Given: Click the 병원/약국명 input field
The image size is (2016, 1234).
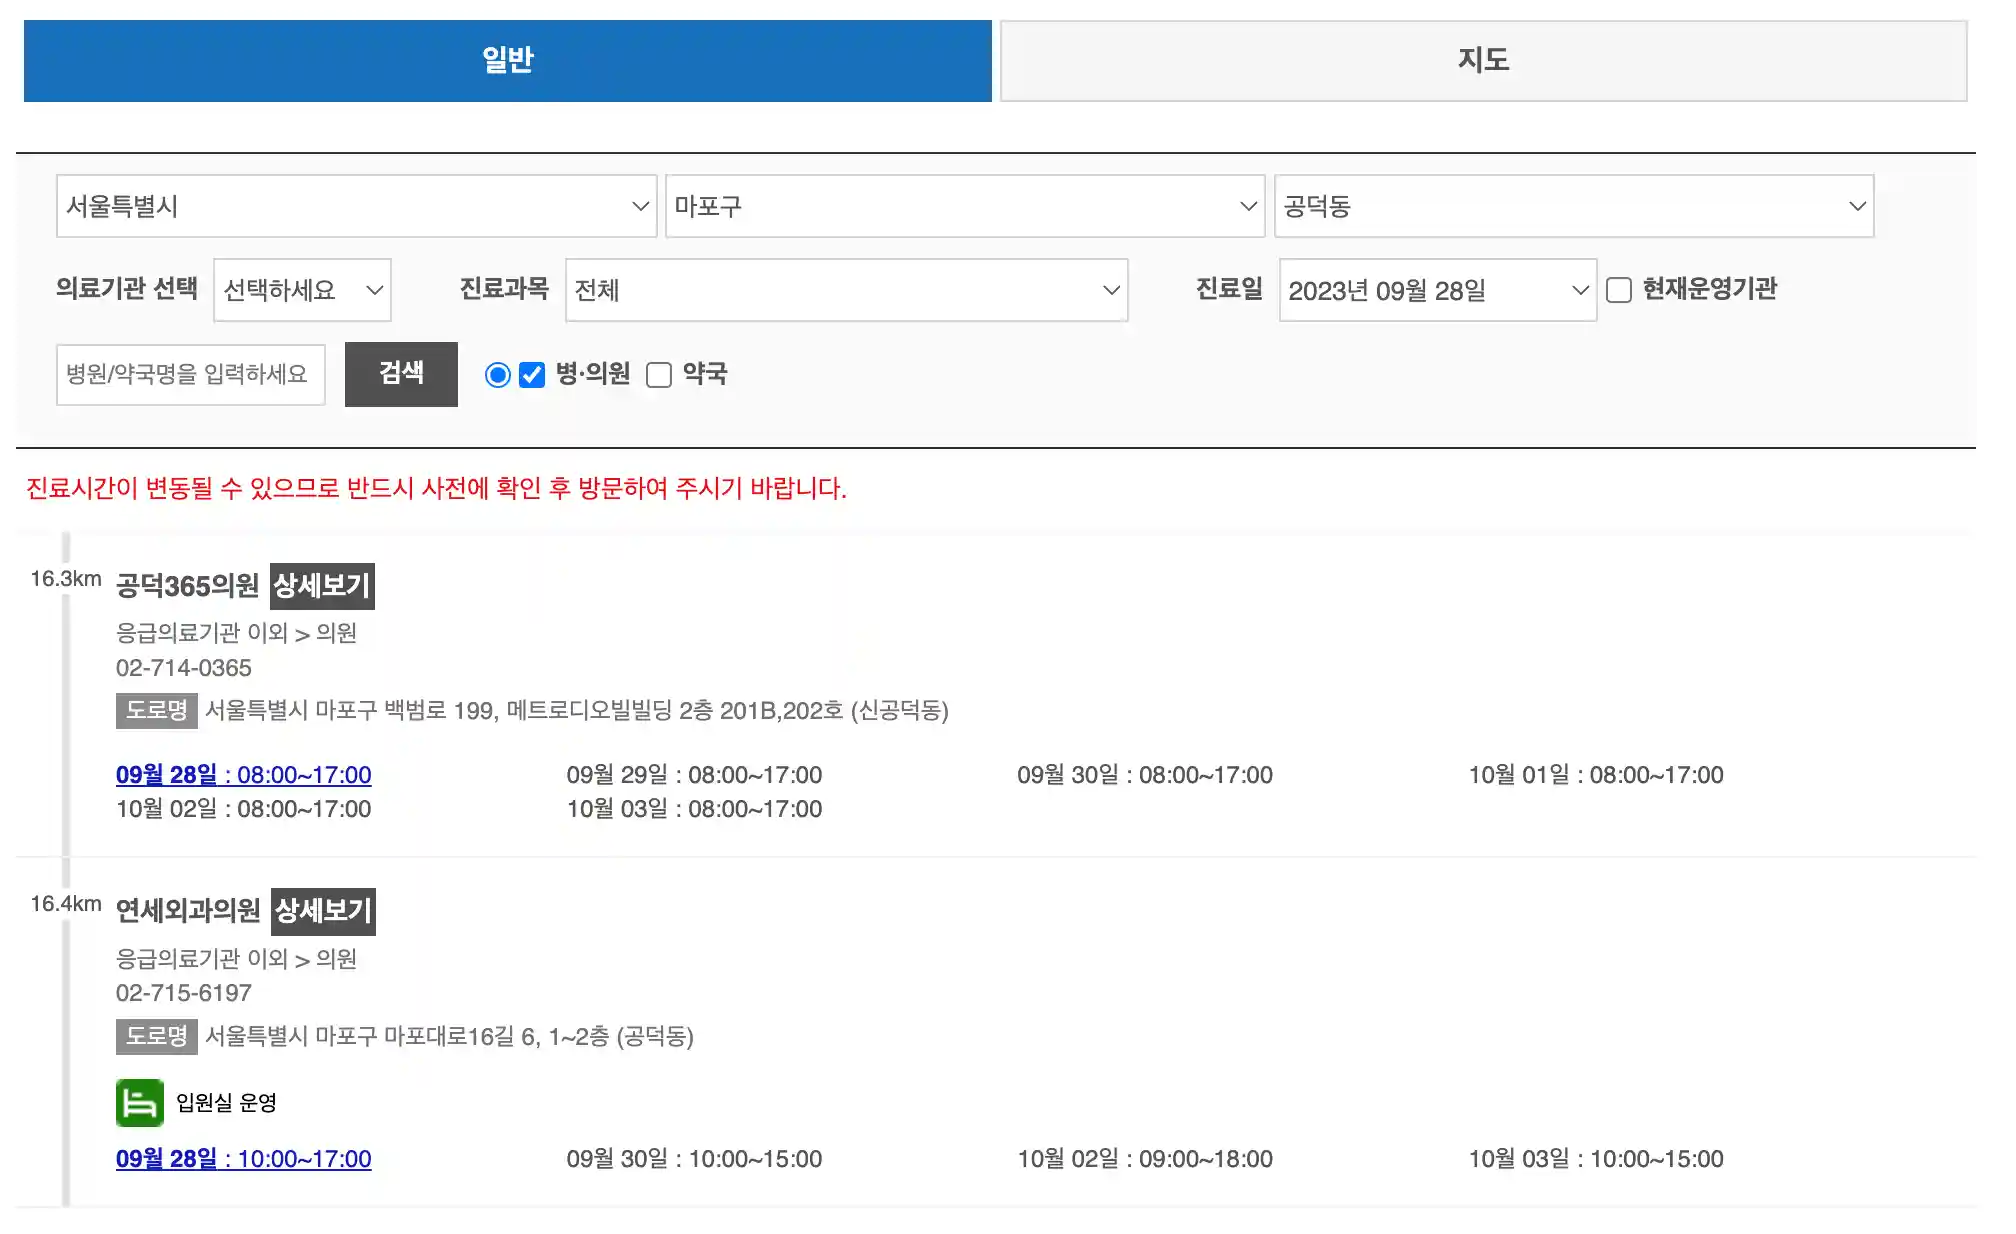Looking at the screenshot, I should point(190,374).
